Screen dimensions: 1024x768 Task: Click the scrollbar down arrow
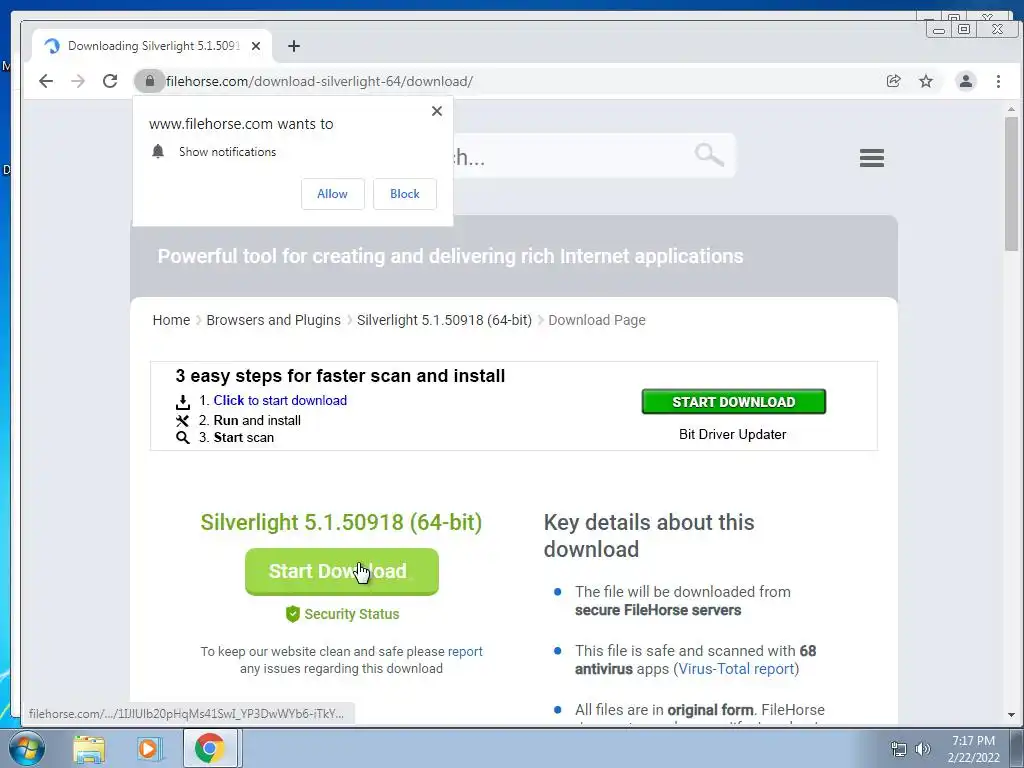1011,715
